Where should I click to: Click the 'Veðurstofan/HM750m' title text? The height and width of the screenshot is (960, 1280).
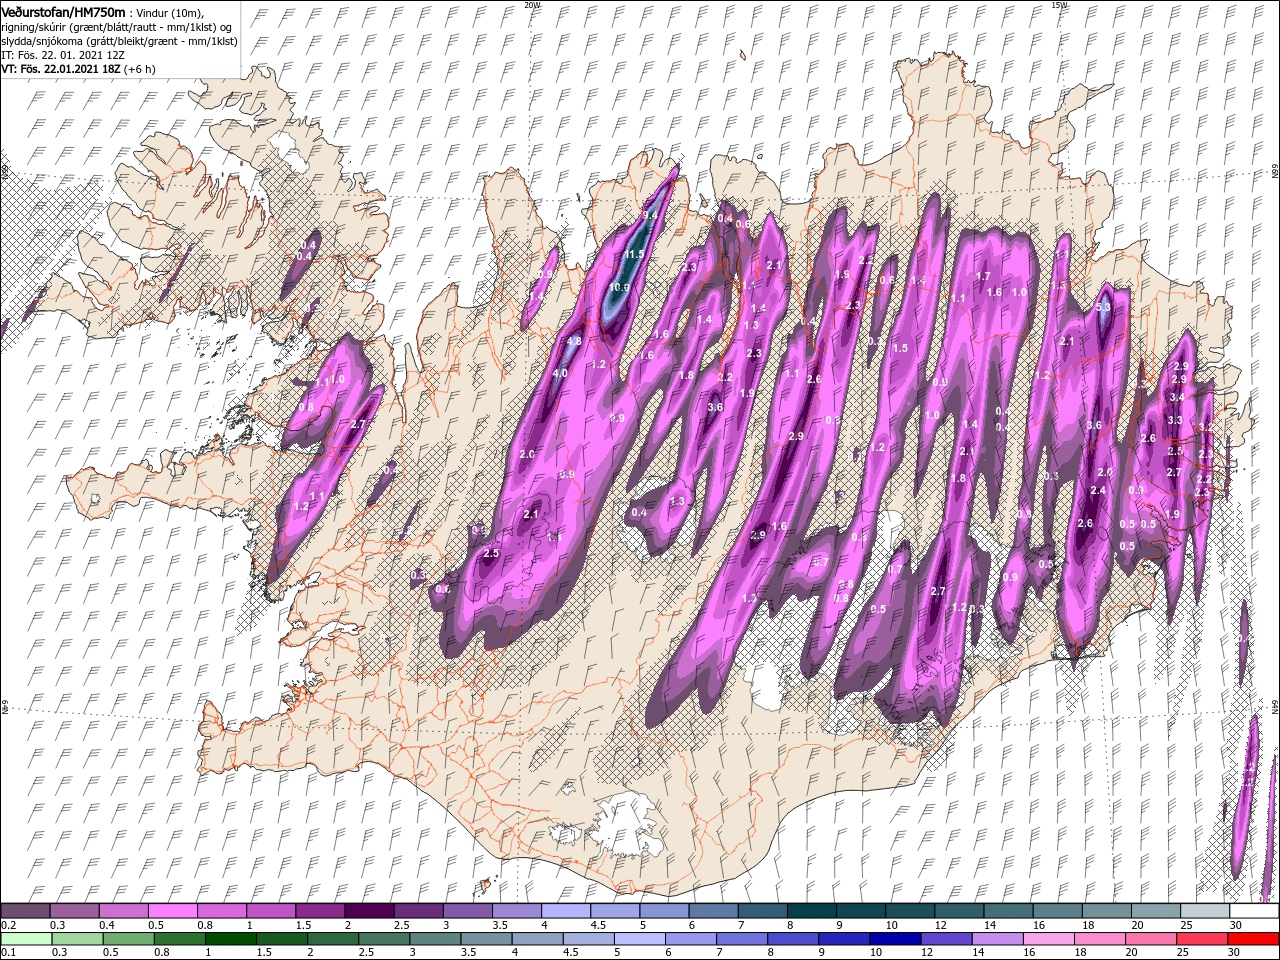tap(63, 11)
